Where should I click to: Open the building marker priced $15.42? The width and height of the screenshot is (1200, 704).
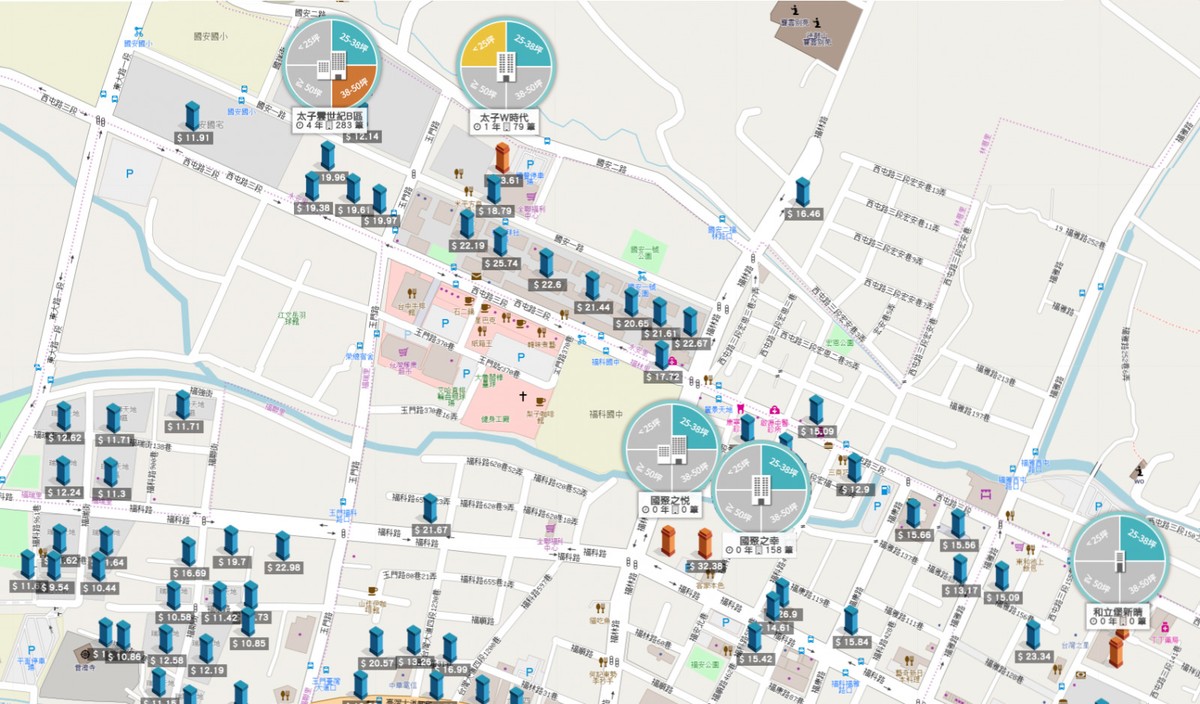[755, 638]
